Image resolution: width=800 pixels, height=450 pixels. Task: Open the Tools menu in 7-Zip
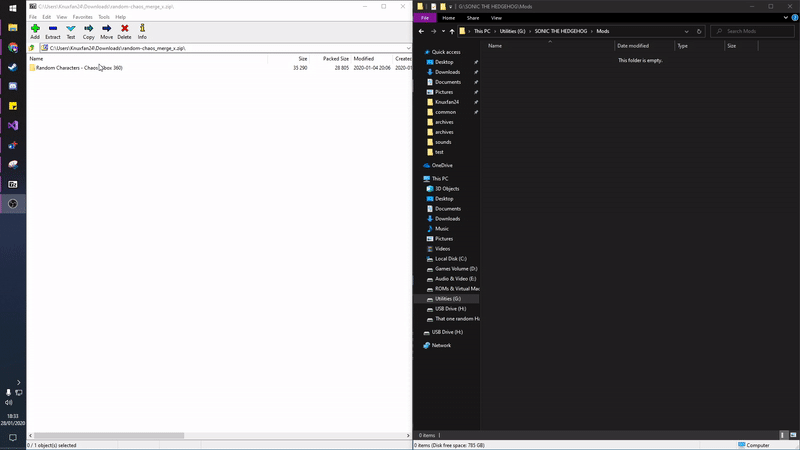click(104, 17)
